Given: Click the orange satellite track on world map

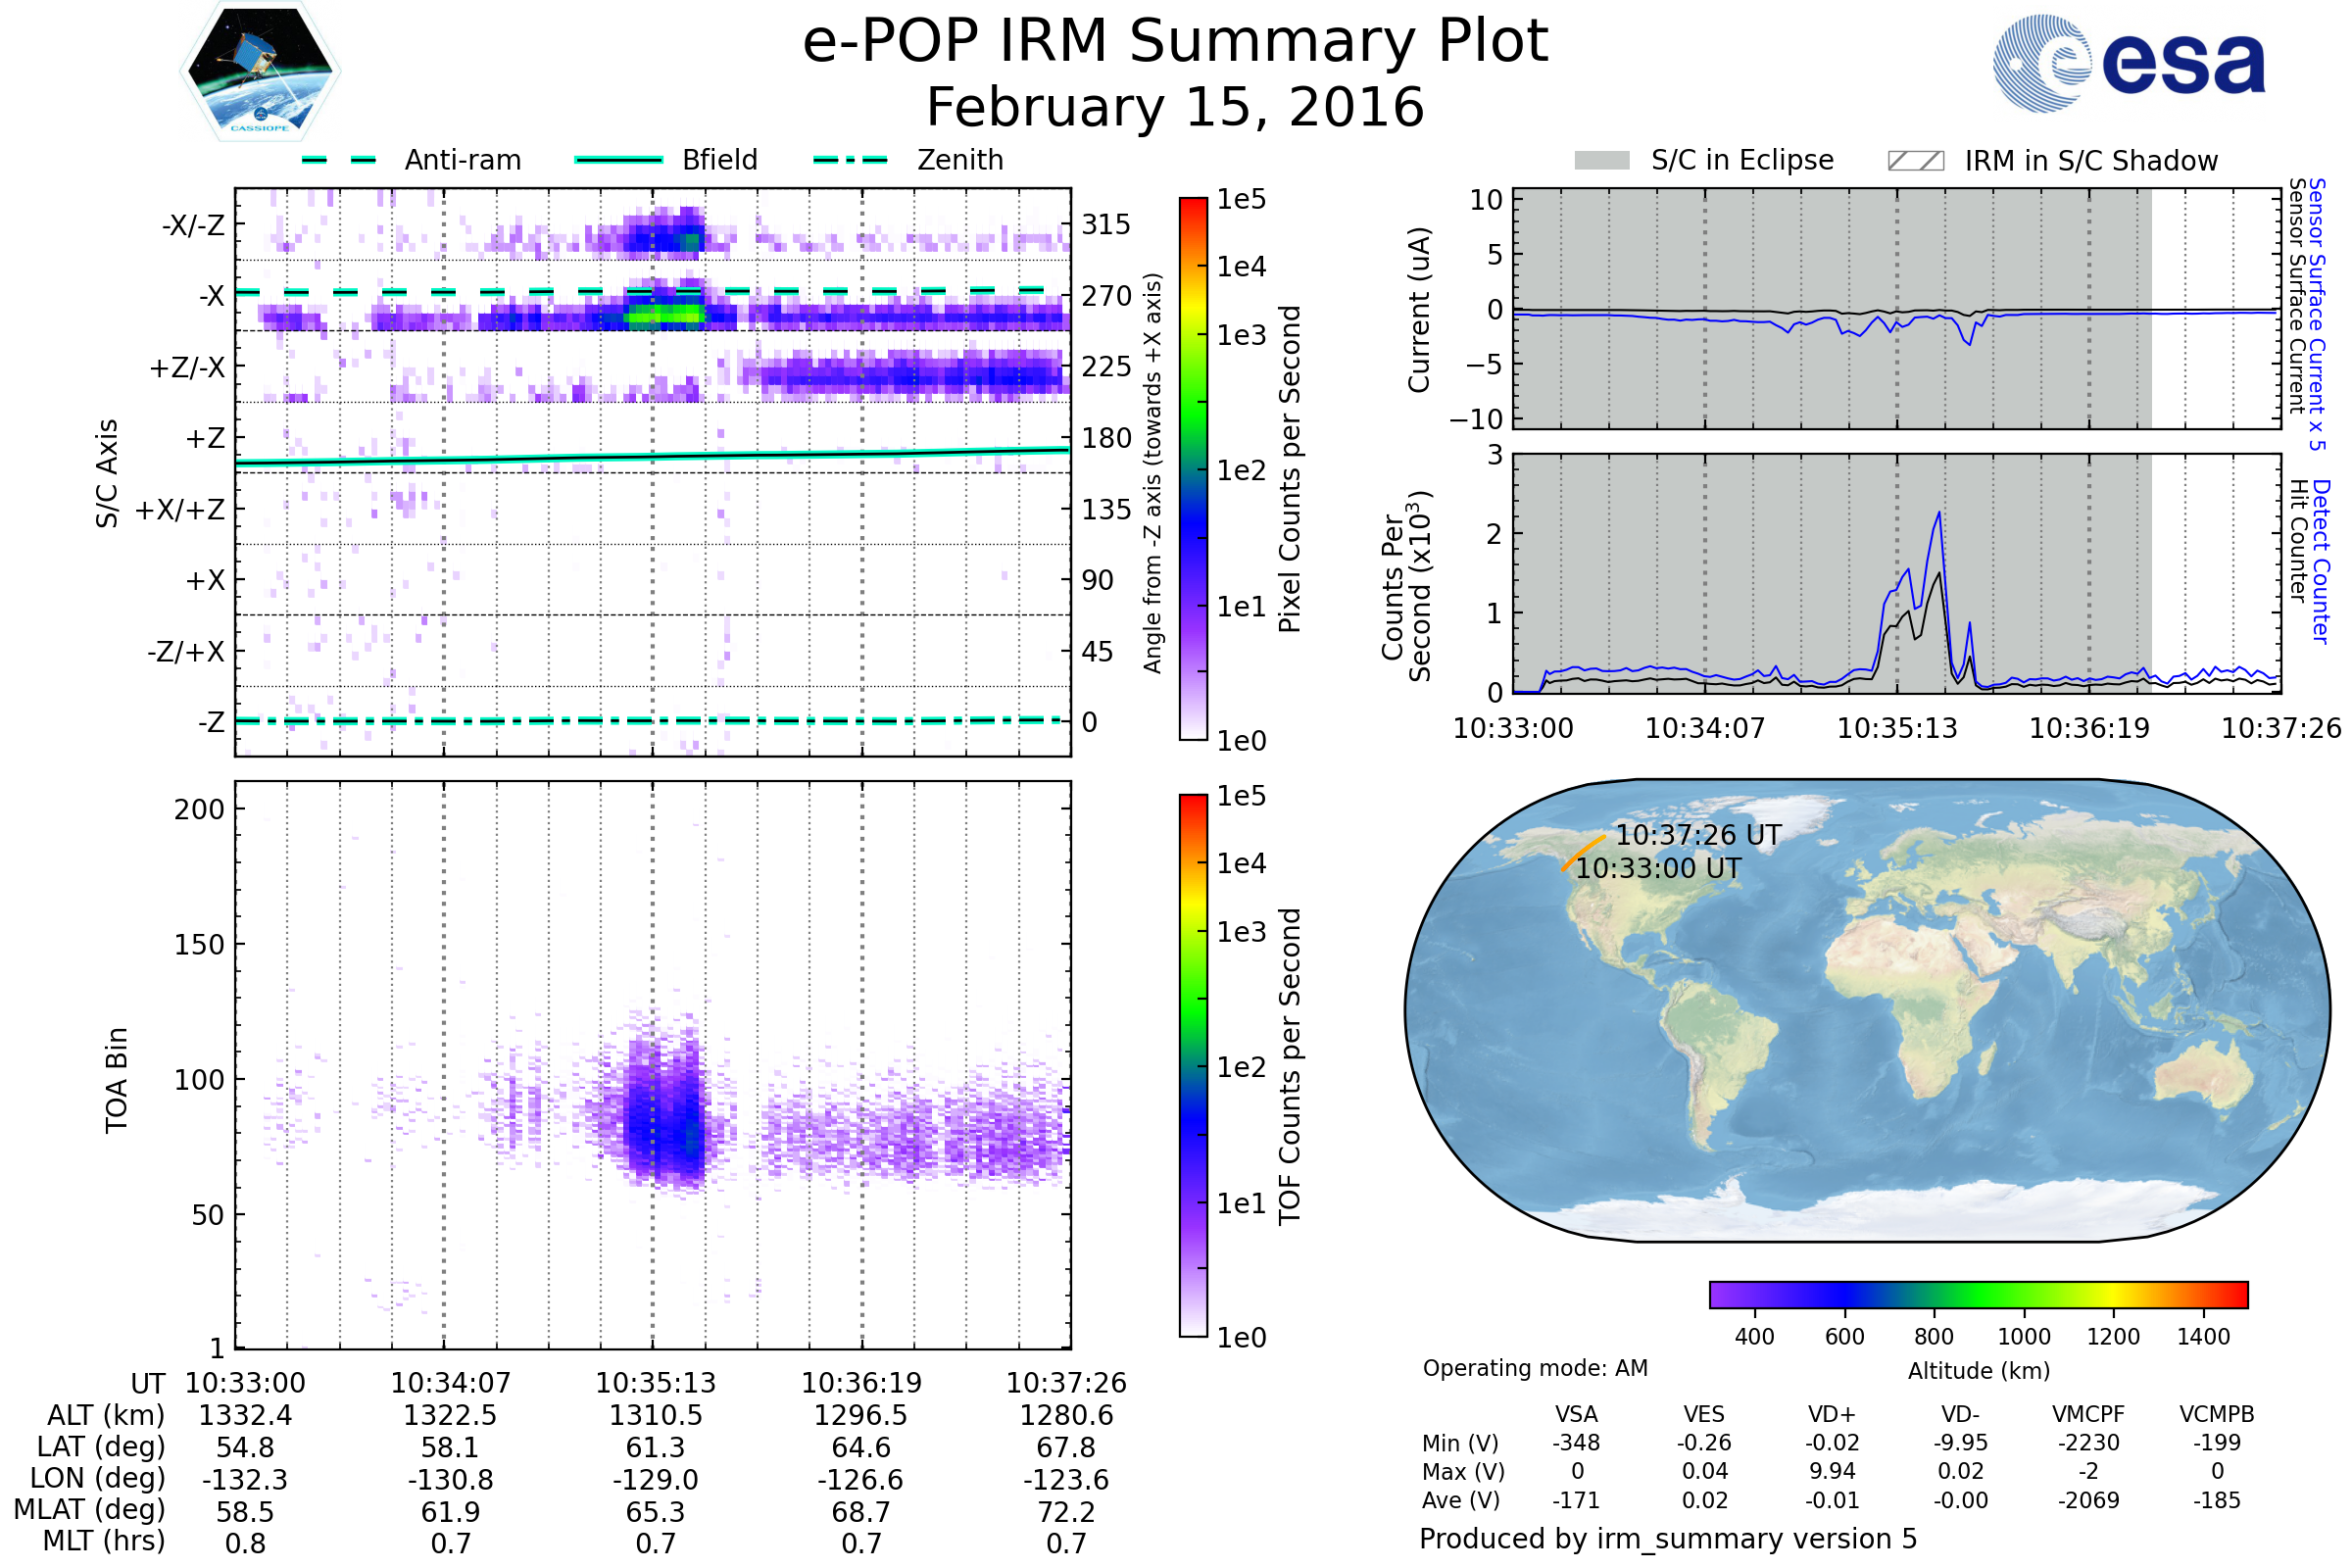Looking at the screenshot, I should coord(1583,852).
